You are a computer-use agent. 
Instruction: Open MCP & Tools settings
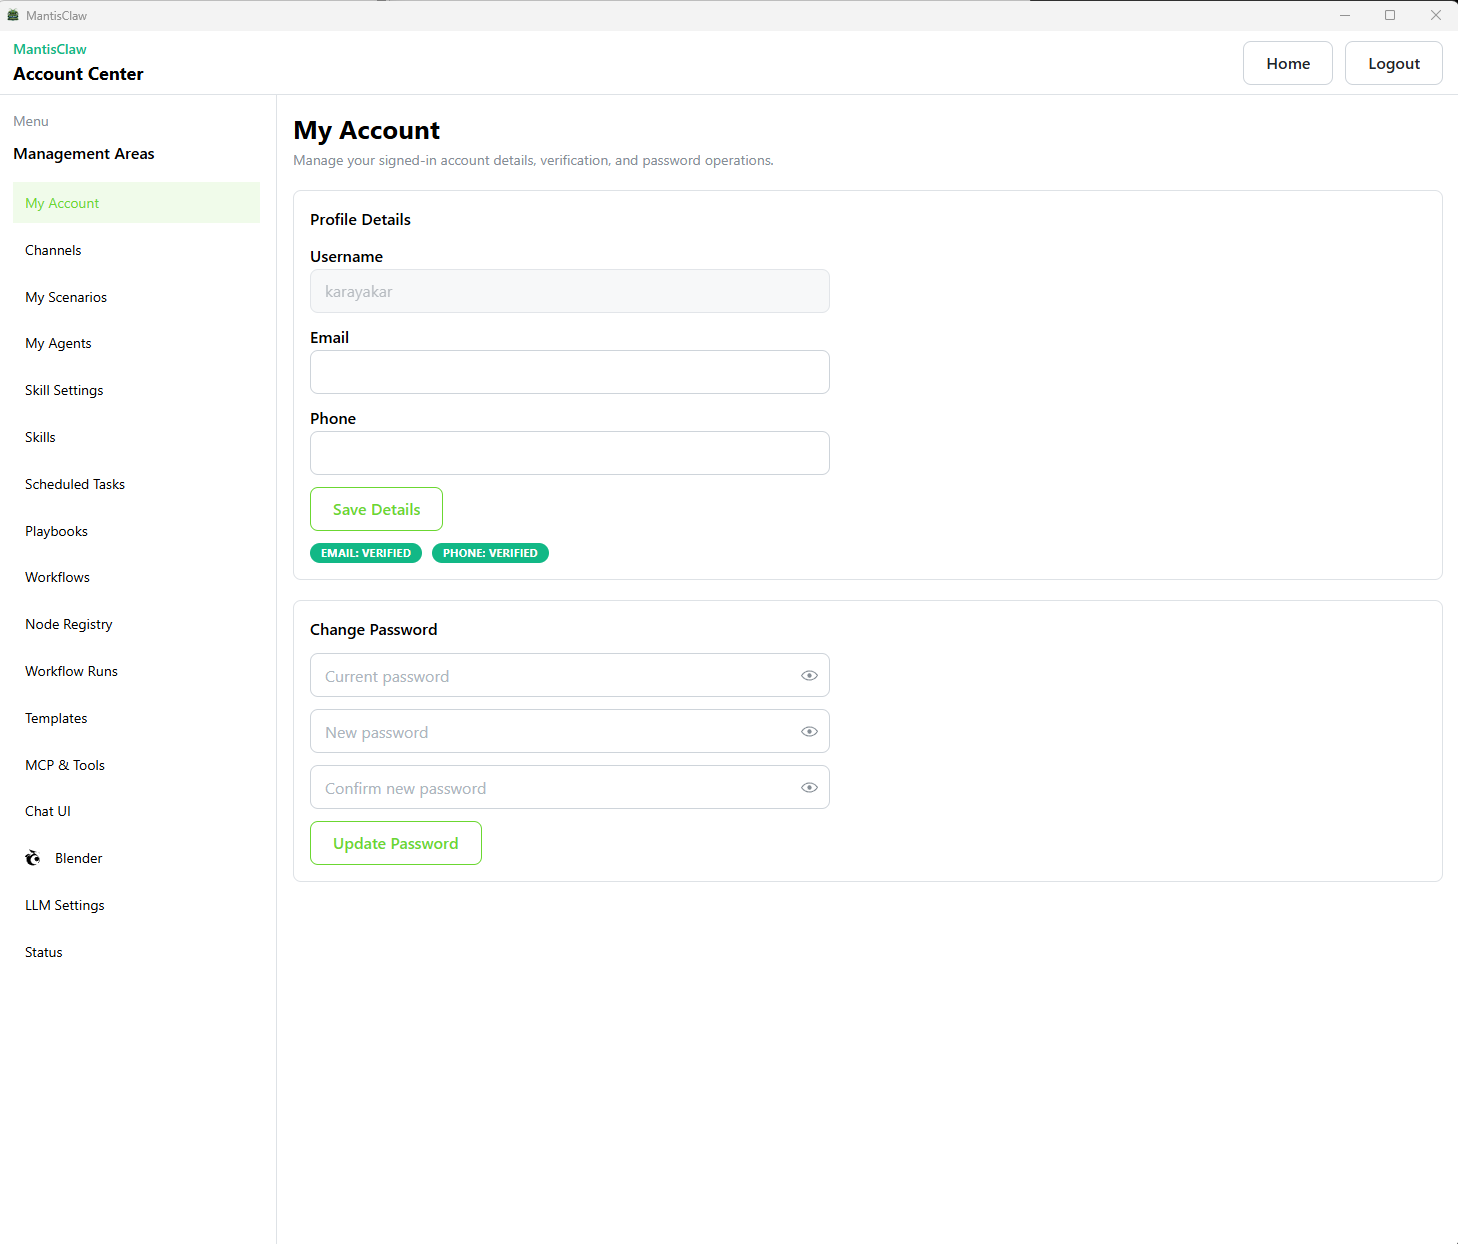pos(65,765)
